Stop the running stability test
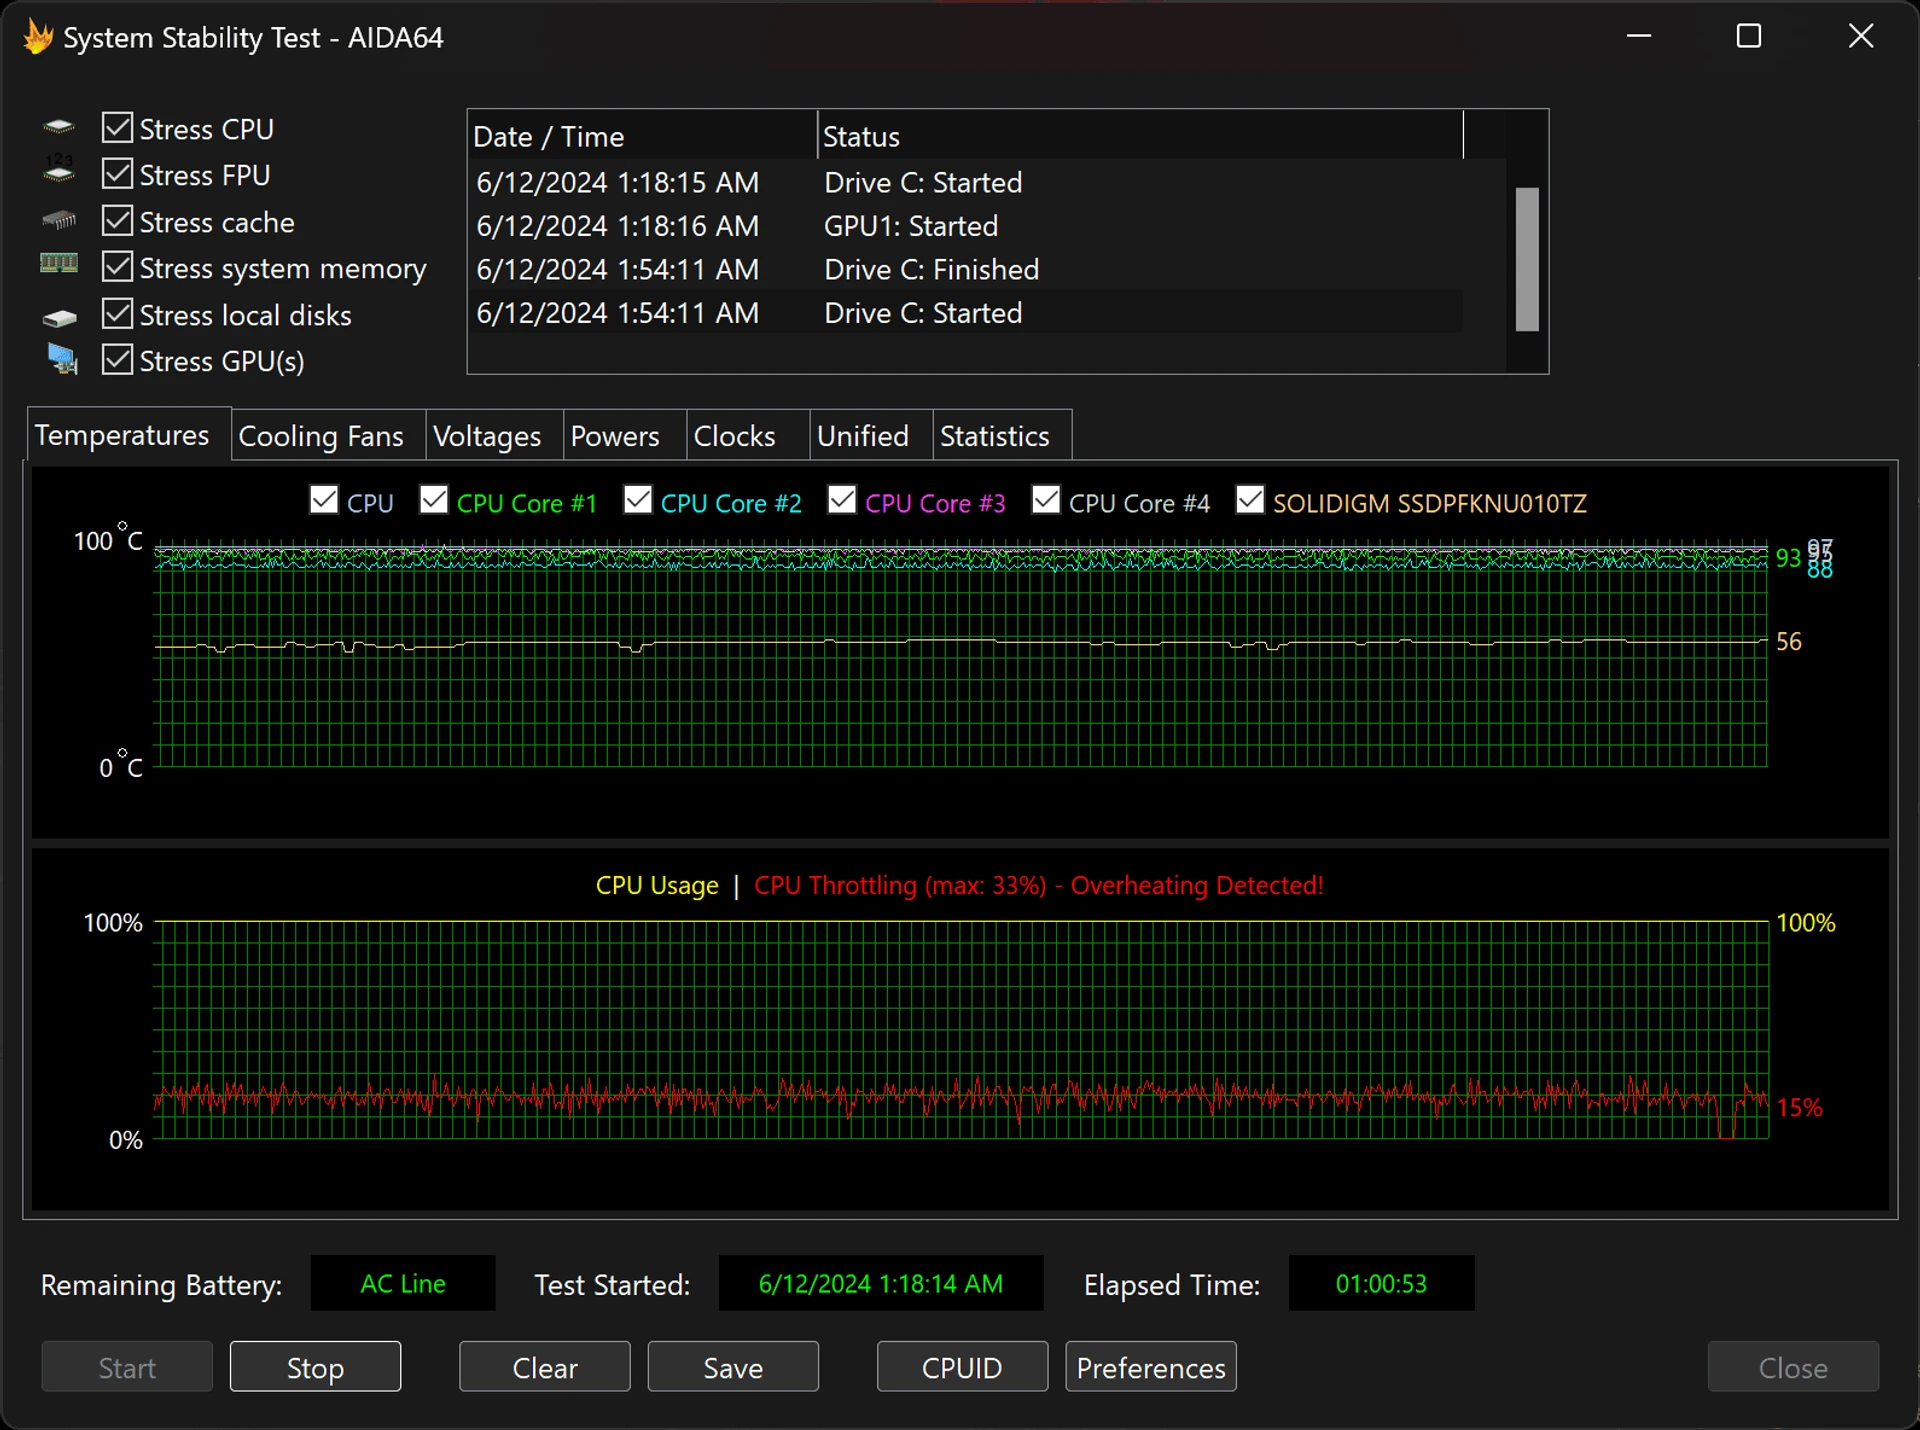Screen dimensions: 1920x1430 click(315, 1367)
